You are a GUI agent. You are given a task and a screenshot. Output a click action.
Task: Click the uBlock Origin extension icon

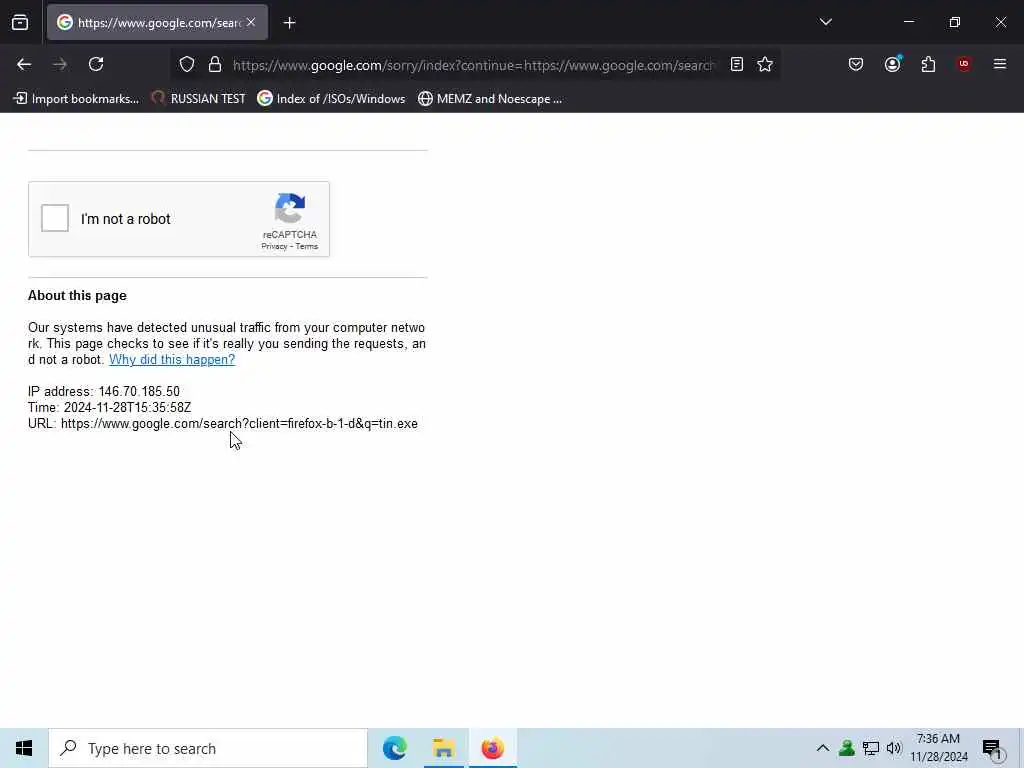click(964, 64)
